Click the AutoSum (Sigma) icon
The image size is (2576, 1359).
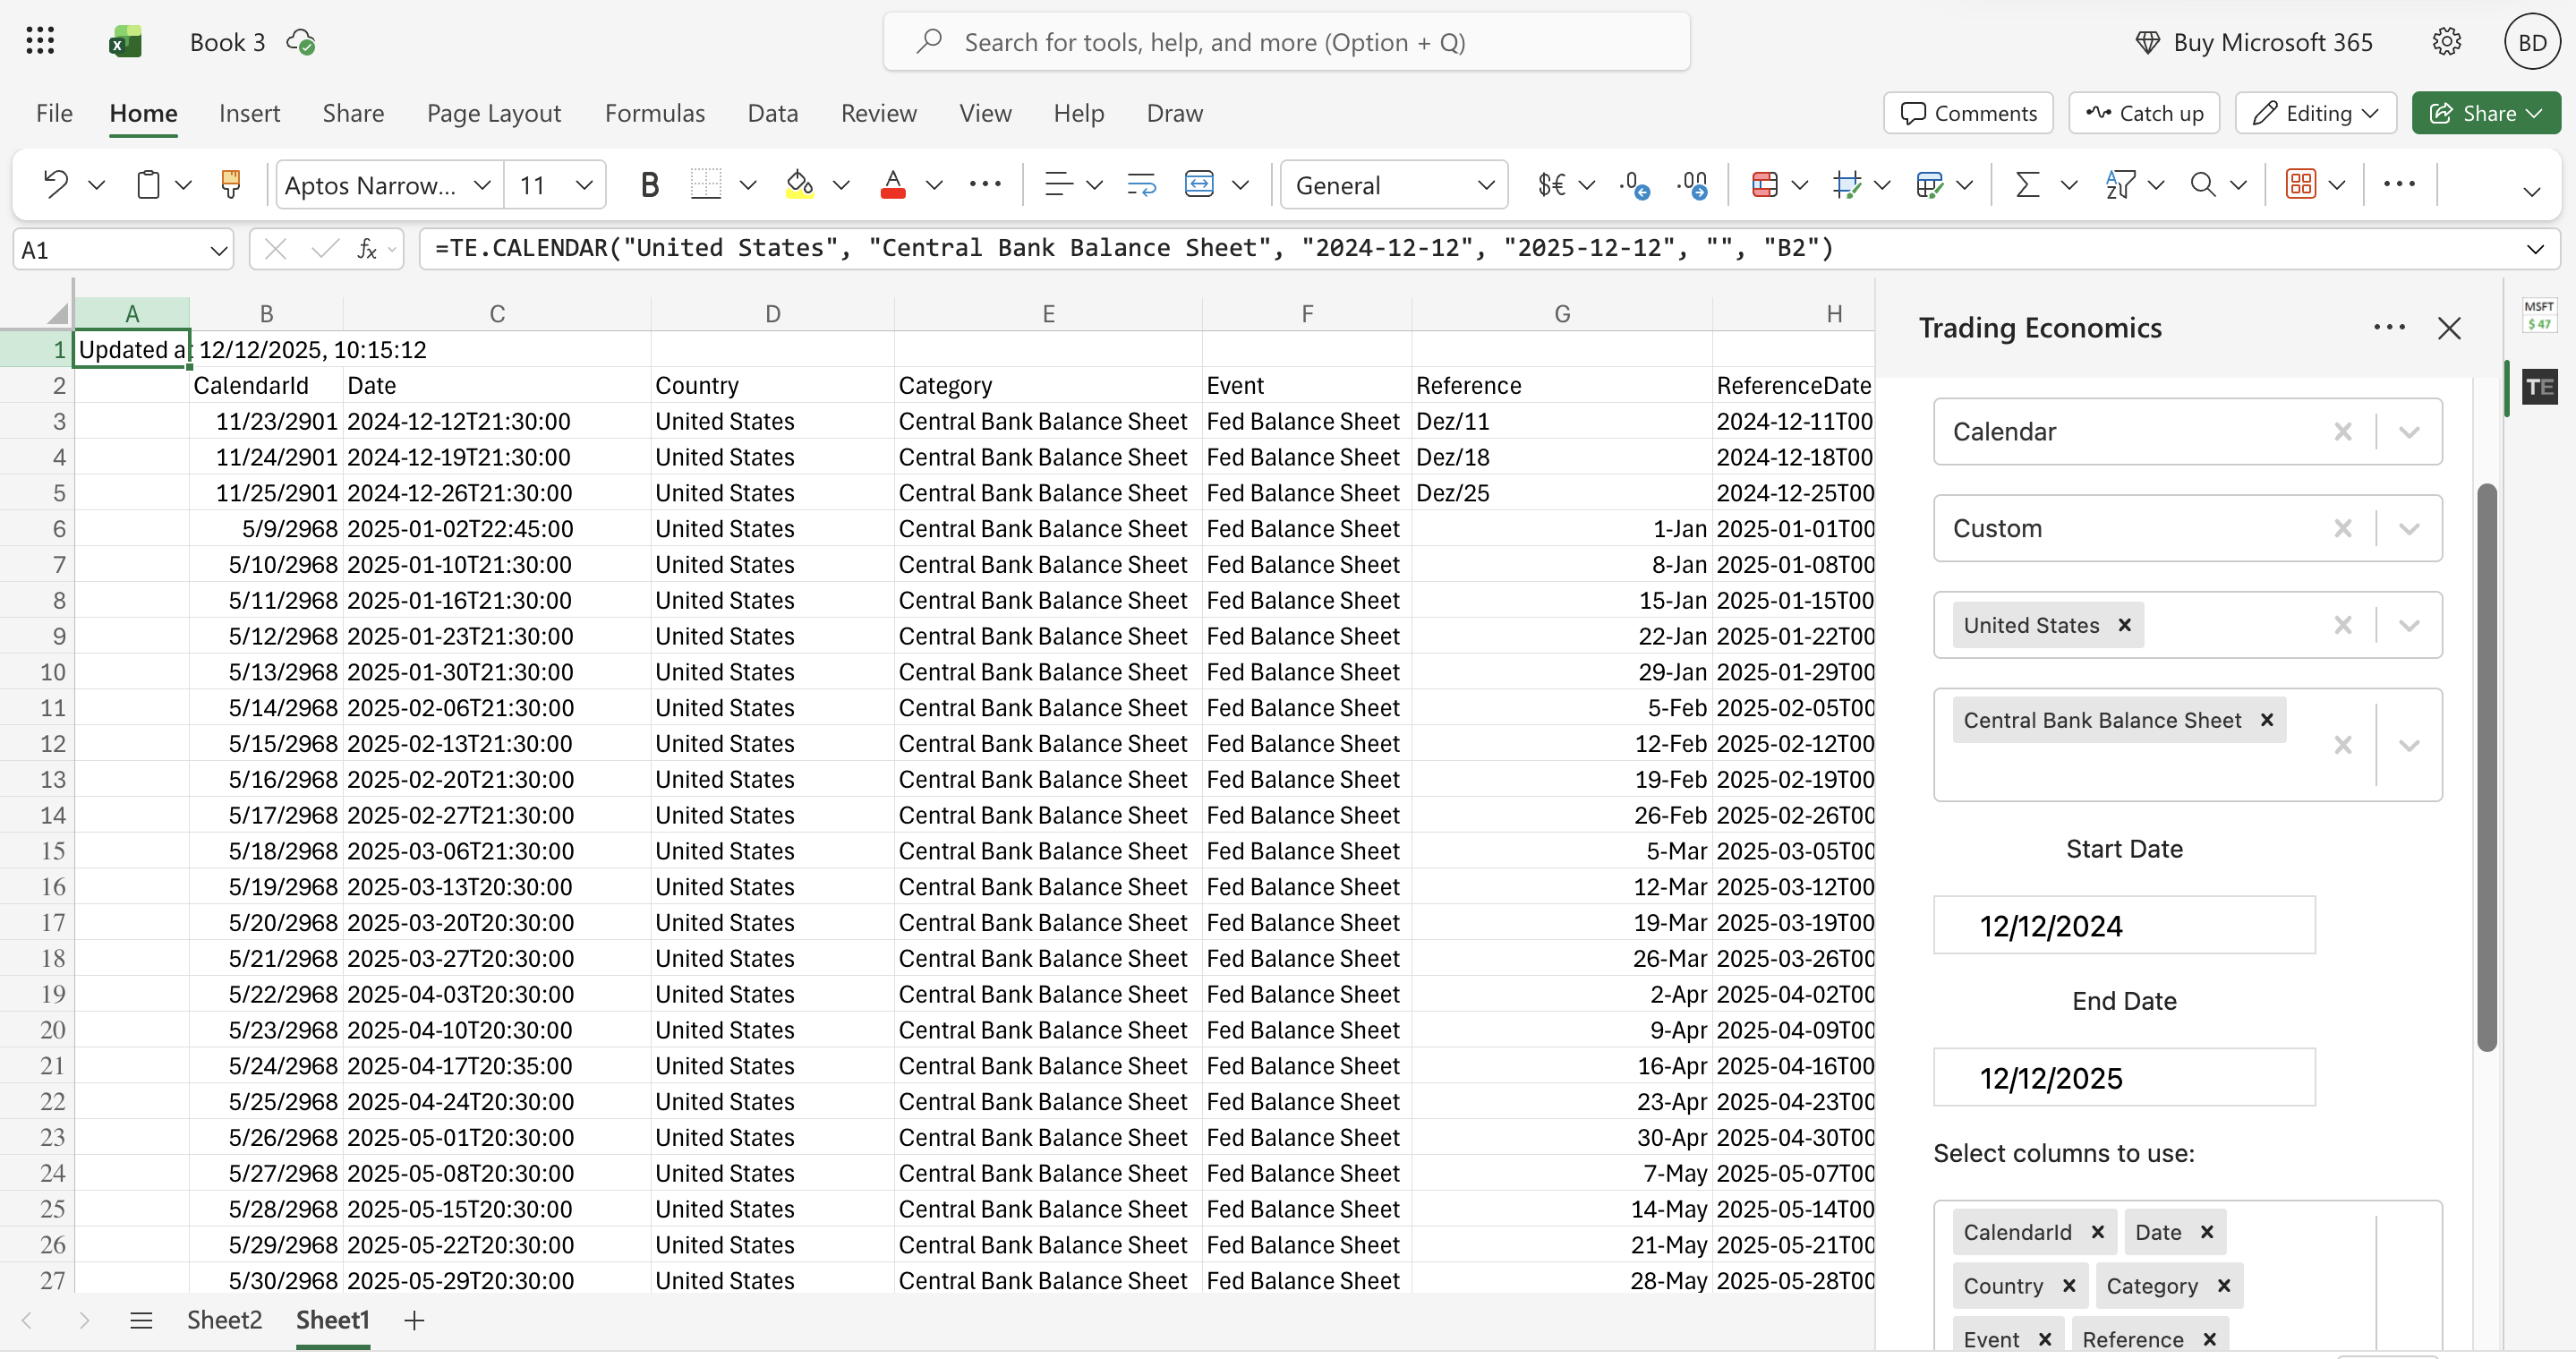click(2027, 184)
